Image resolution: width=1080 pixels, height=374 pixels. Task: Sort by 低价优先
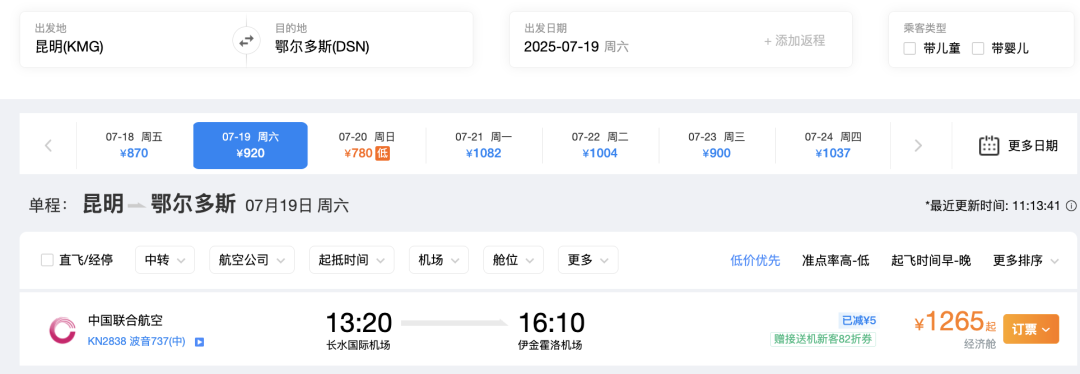pos(755,260)
